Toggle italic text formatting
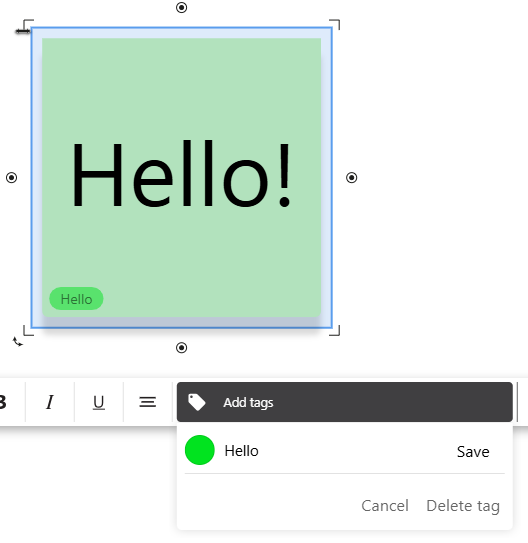Viewport: 528px width, 543px height. 50,402
